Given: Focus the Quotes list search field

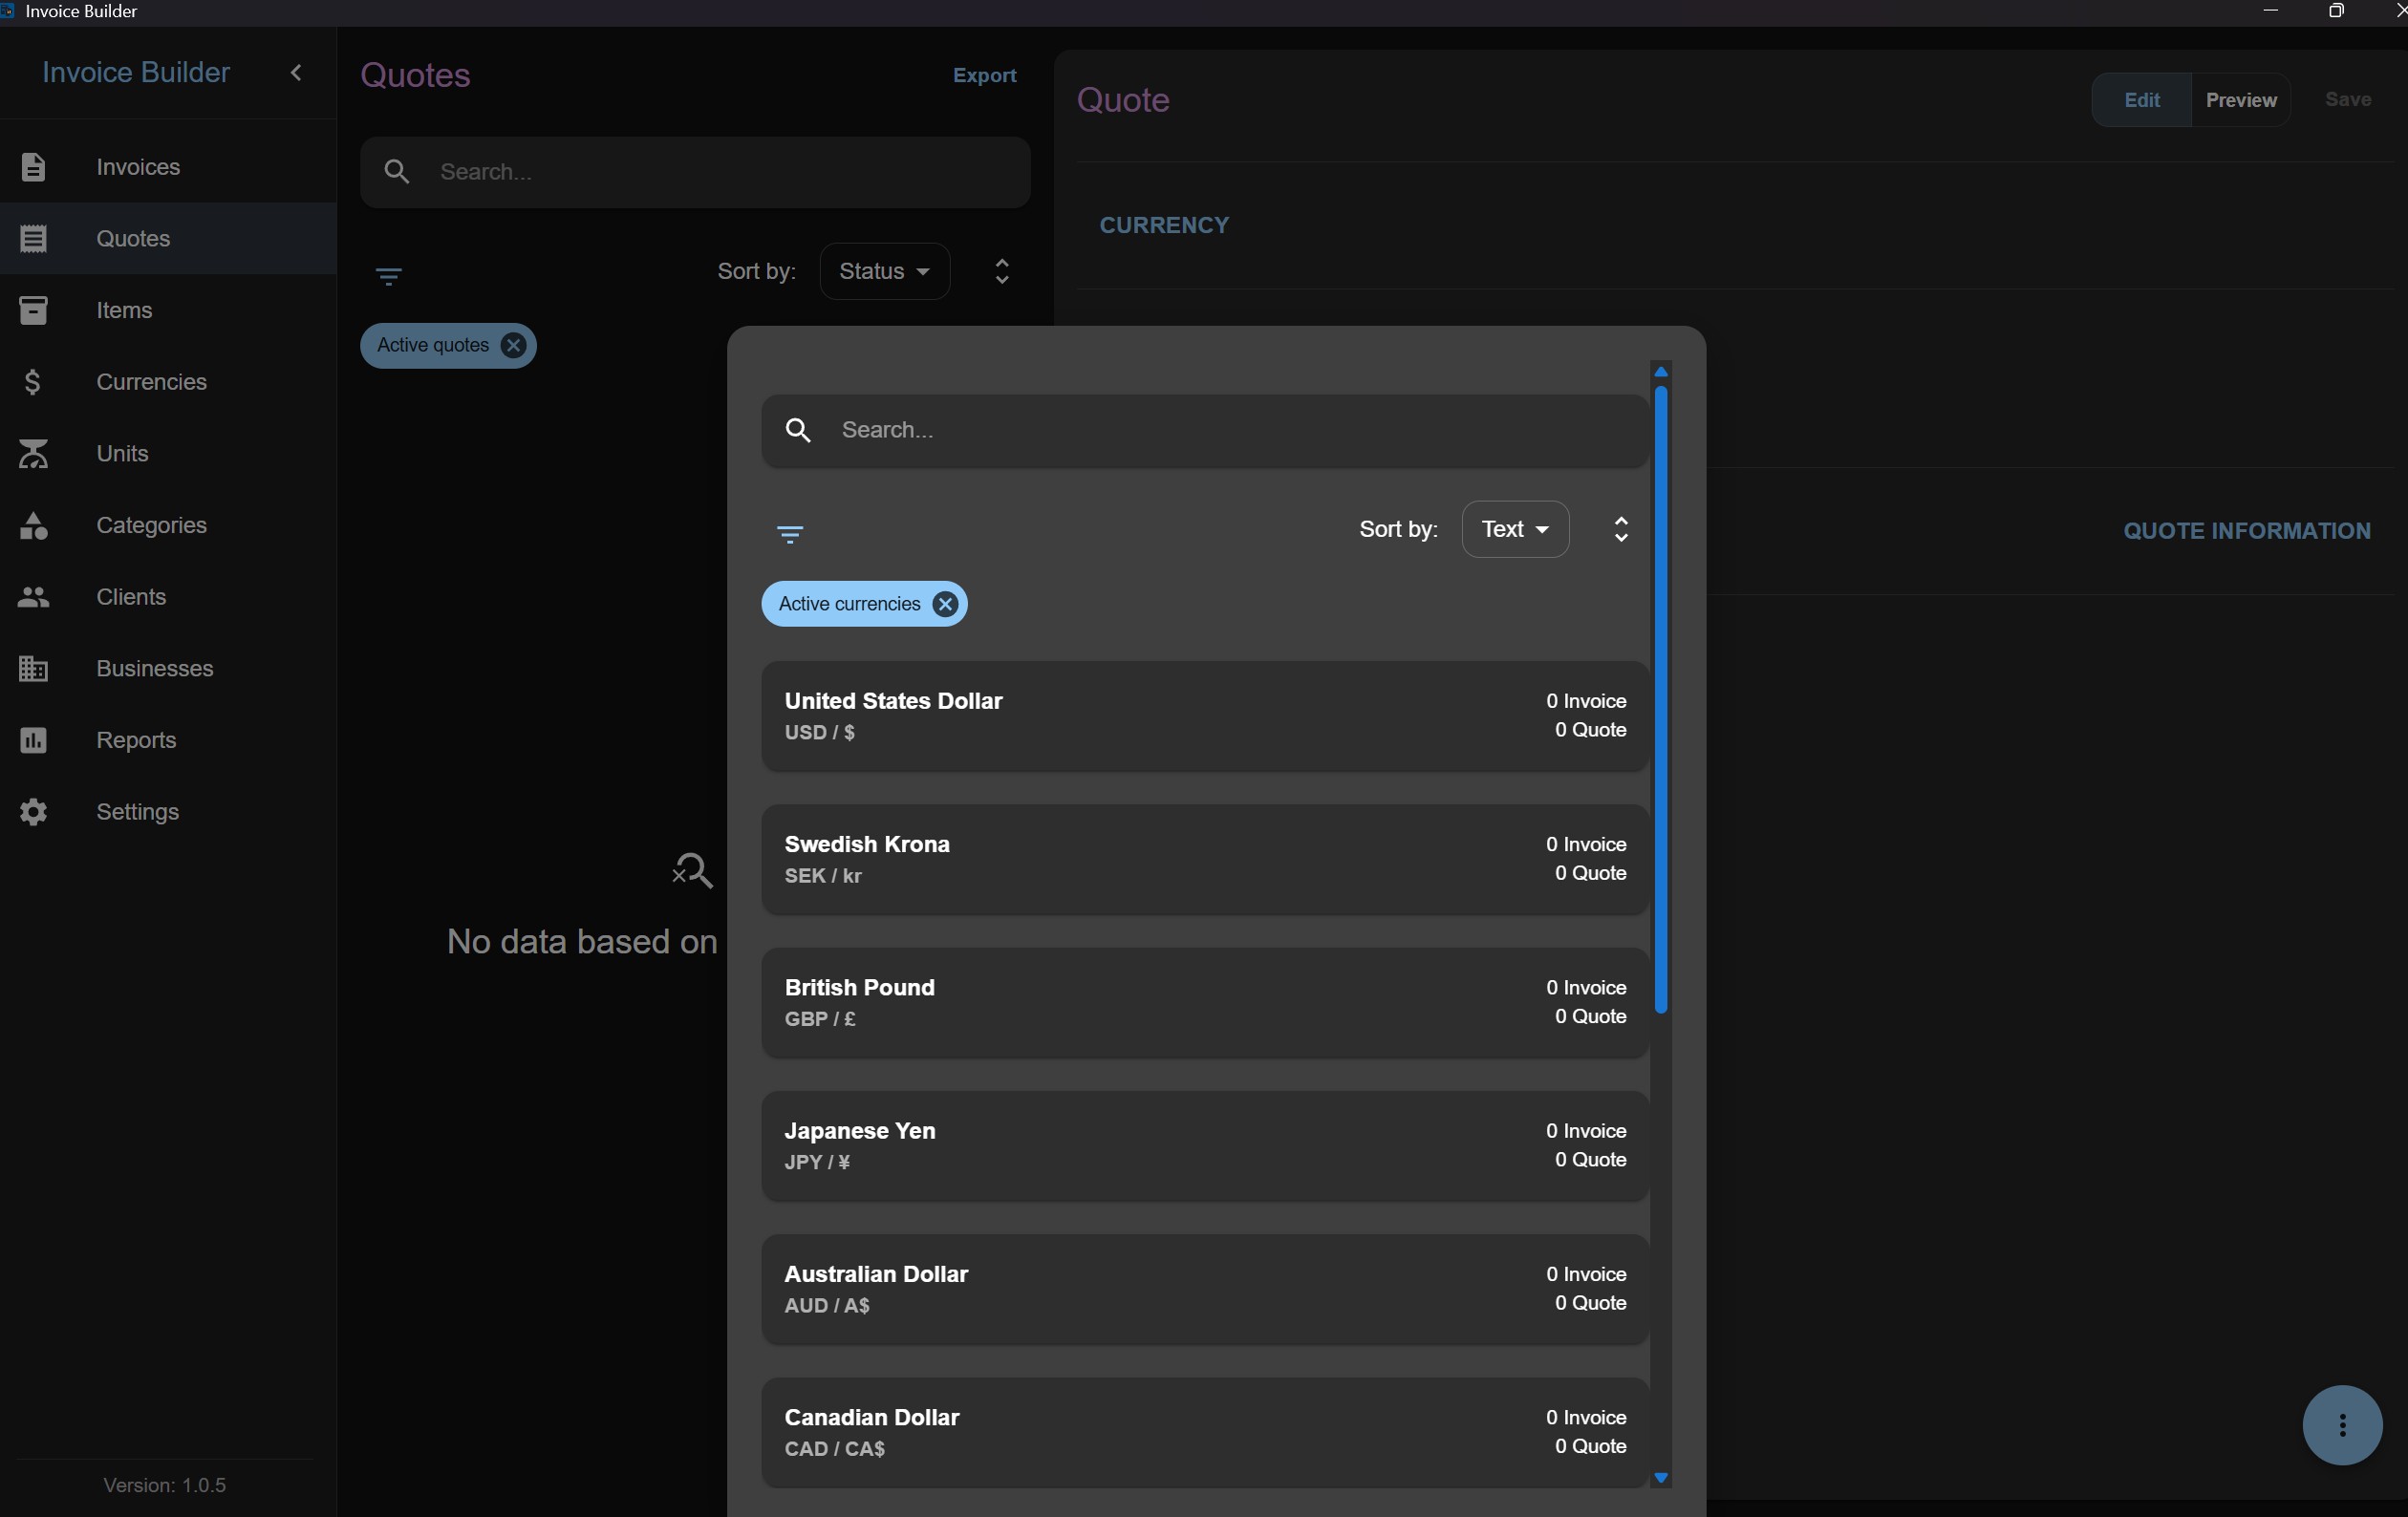Looking at the screenshot, I should coord(695,172).
